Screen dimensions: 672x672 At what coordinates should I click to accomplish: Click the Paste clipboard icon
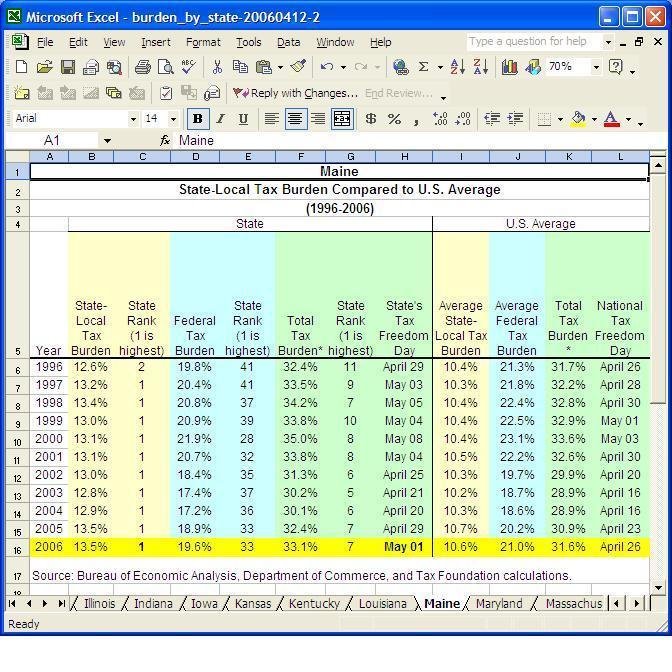(264, 67)
